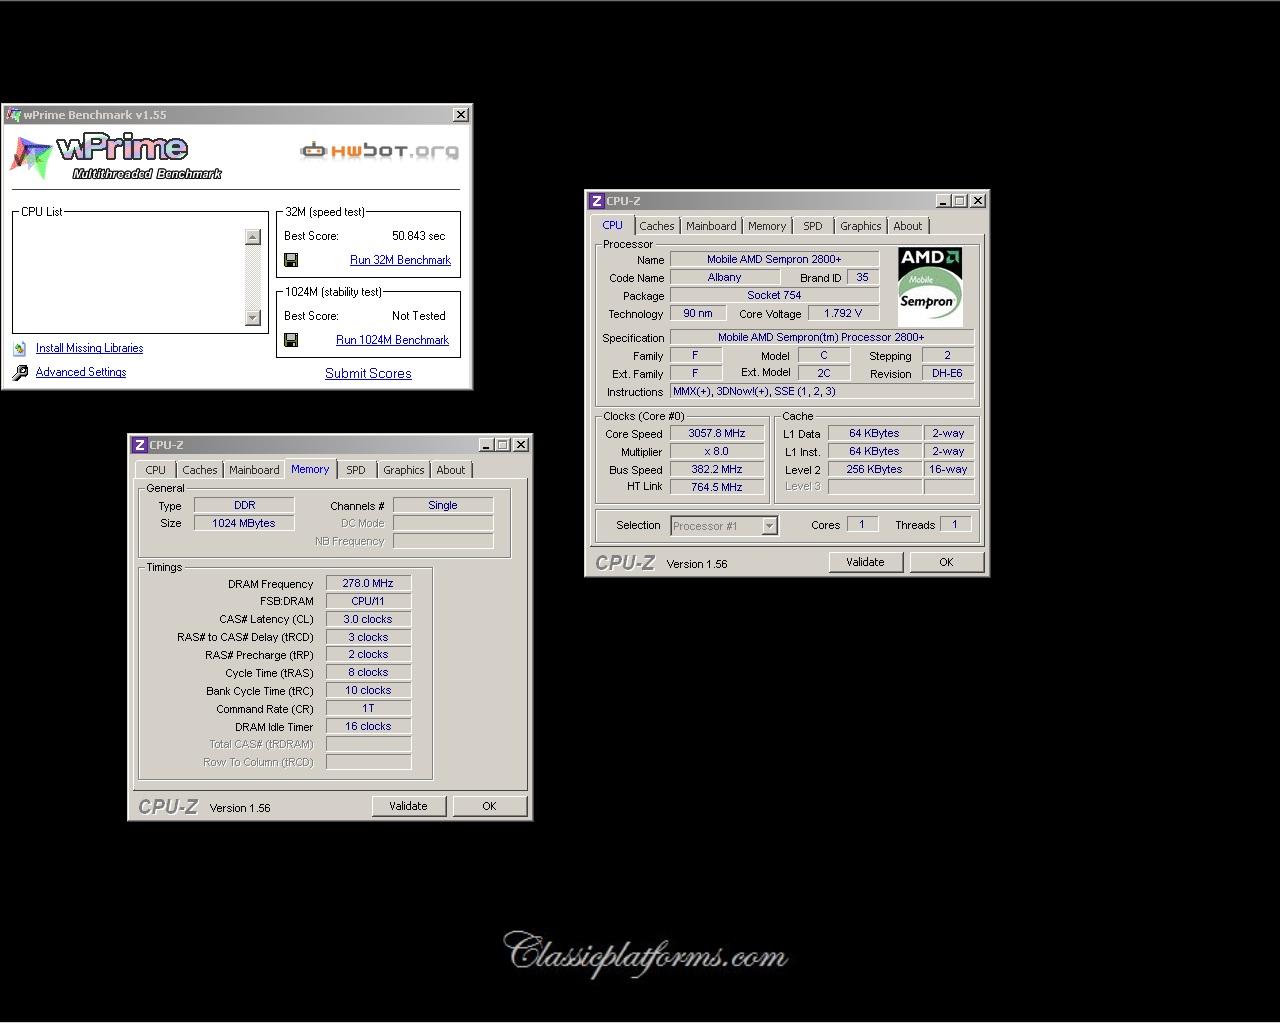The width and height of the screenshot is (1280, 1024).
Task: Click the Core Speed value 3057.8 MHz
Action: (717, 434)
